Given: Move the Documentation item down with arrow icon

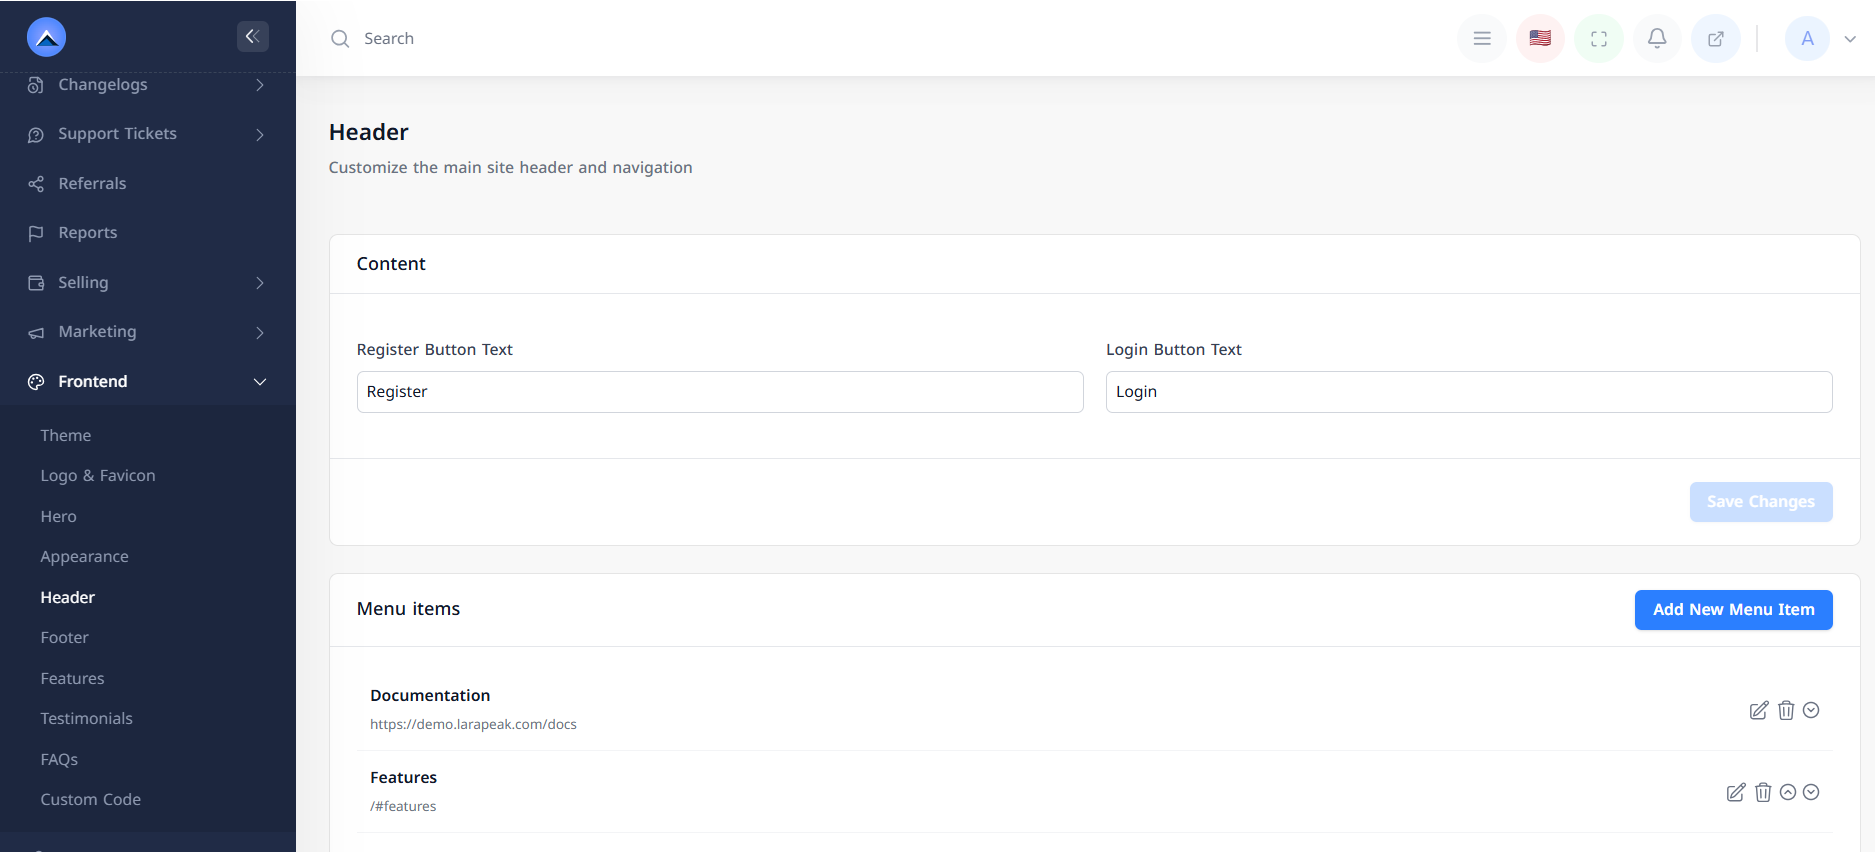Looking at the screenshot, I should point(1811,710).
